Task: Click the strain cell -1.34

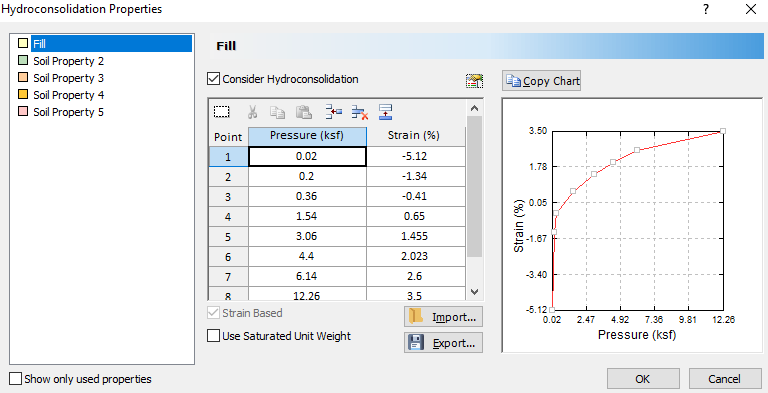Action: click(x=415, y=176)
